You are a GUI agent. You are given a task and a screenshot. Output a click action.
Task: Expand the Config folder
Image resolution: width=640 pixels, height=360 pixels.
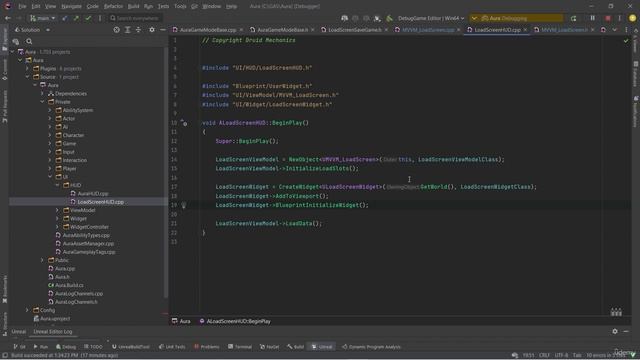27,310
